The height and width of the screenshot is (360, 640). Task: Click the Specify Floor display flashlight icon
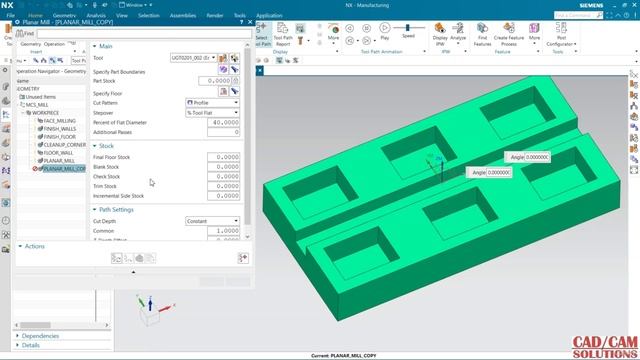coord(235,91)
